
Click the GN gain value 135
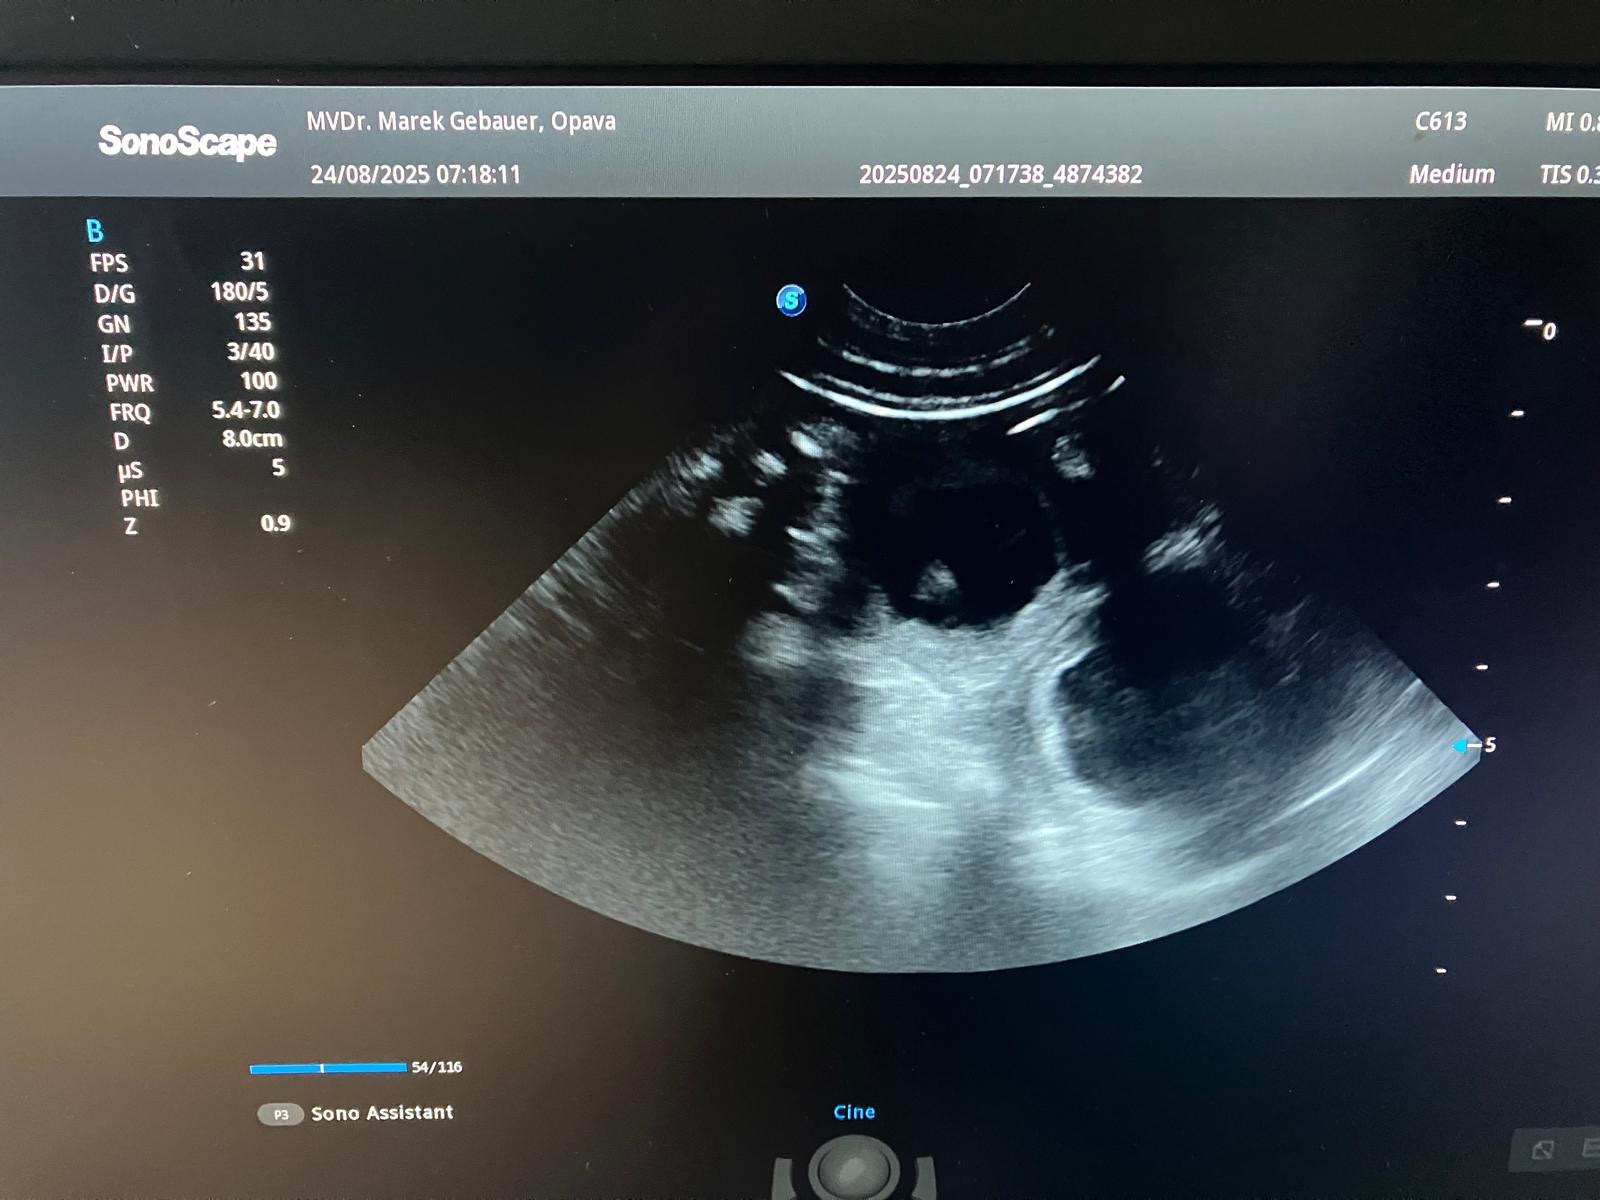pos(252,322)
